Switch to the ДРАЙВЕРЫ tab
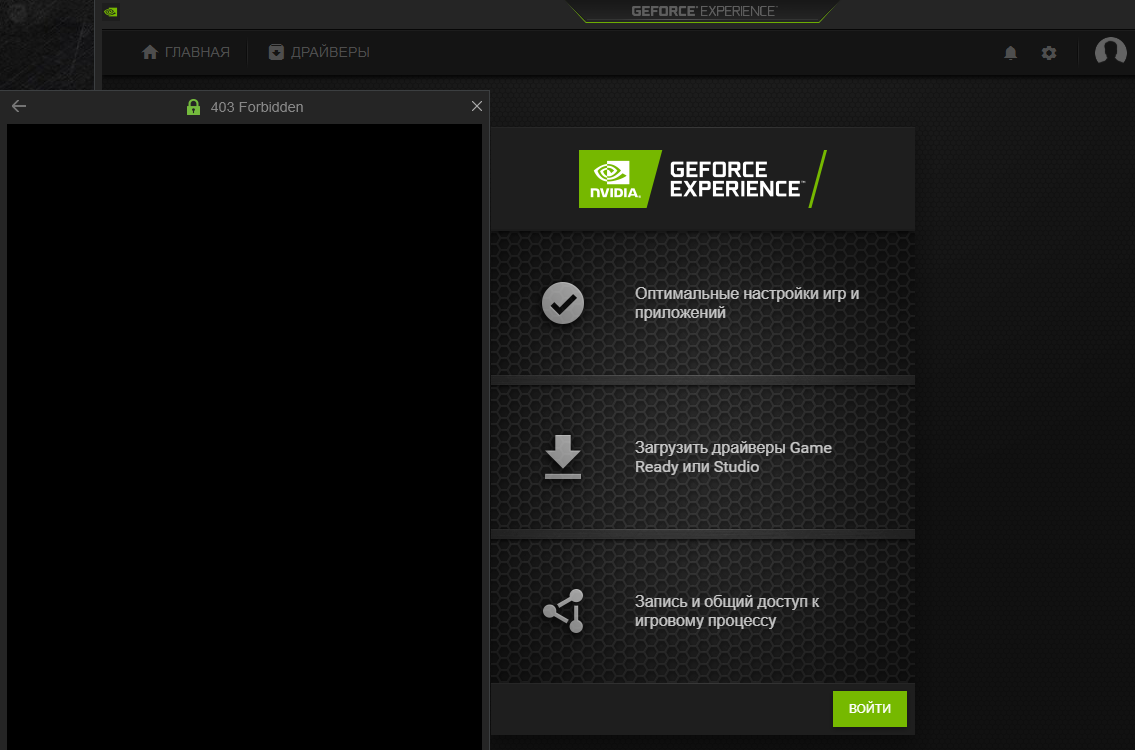Image resolution: width=1135 pixels, height=750 pixels. [319, 52]
